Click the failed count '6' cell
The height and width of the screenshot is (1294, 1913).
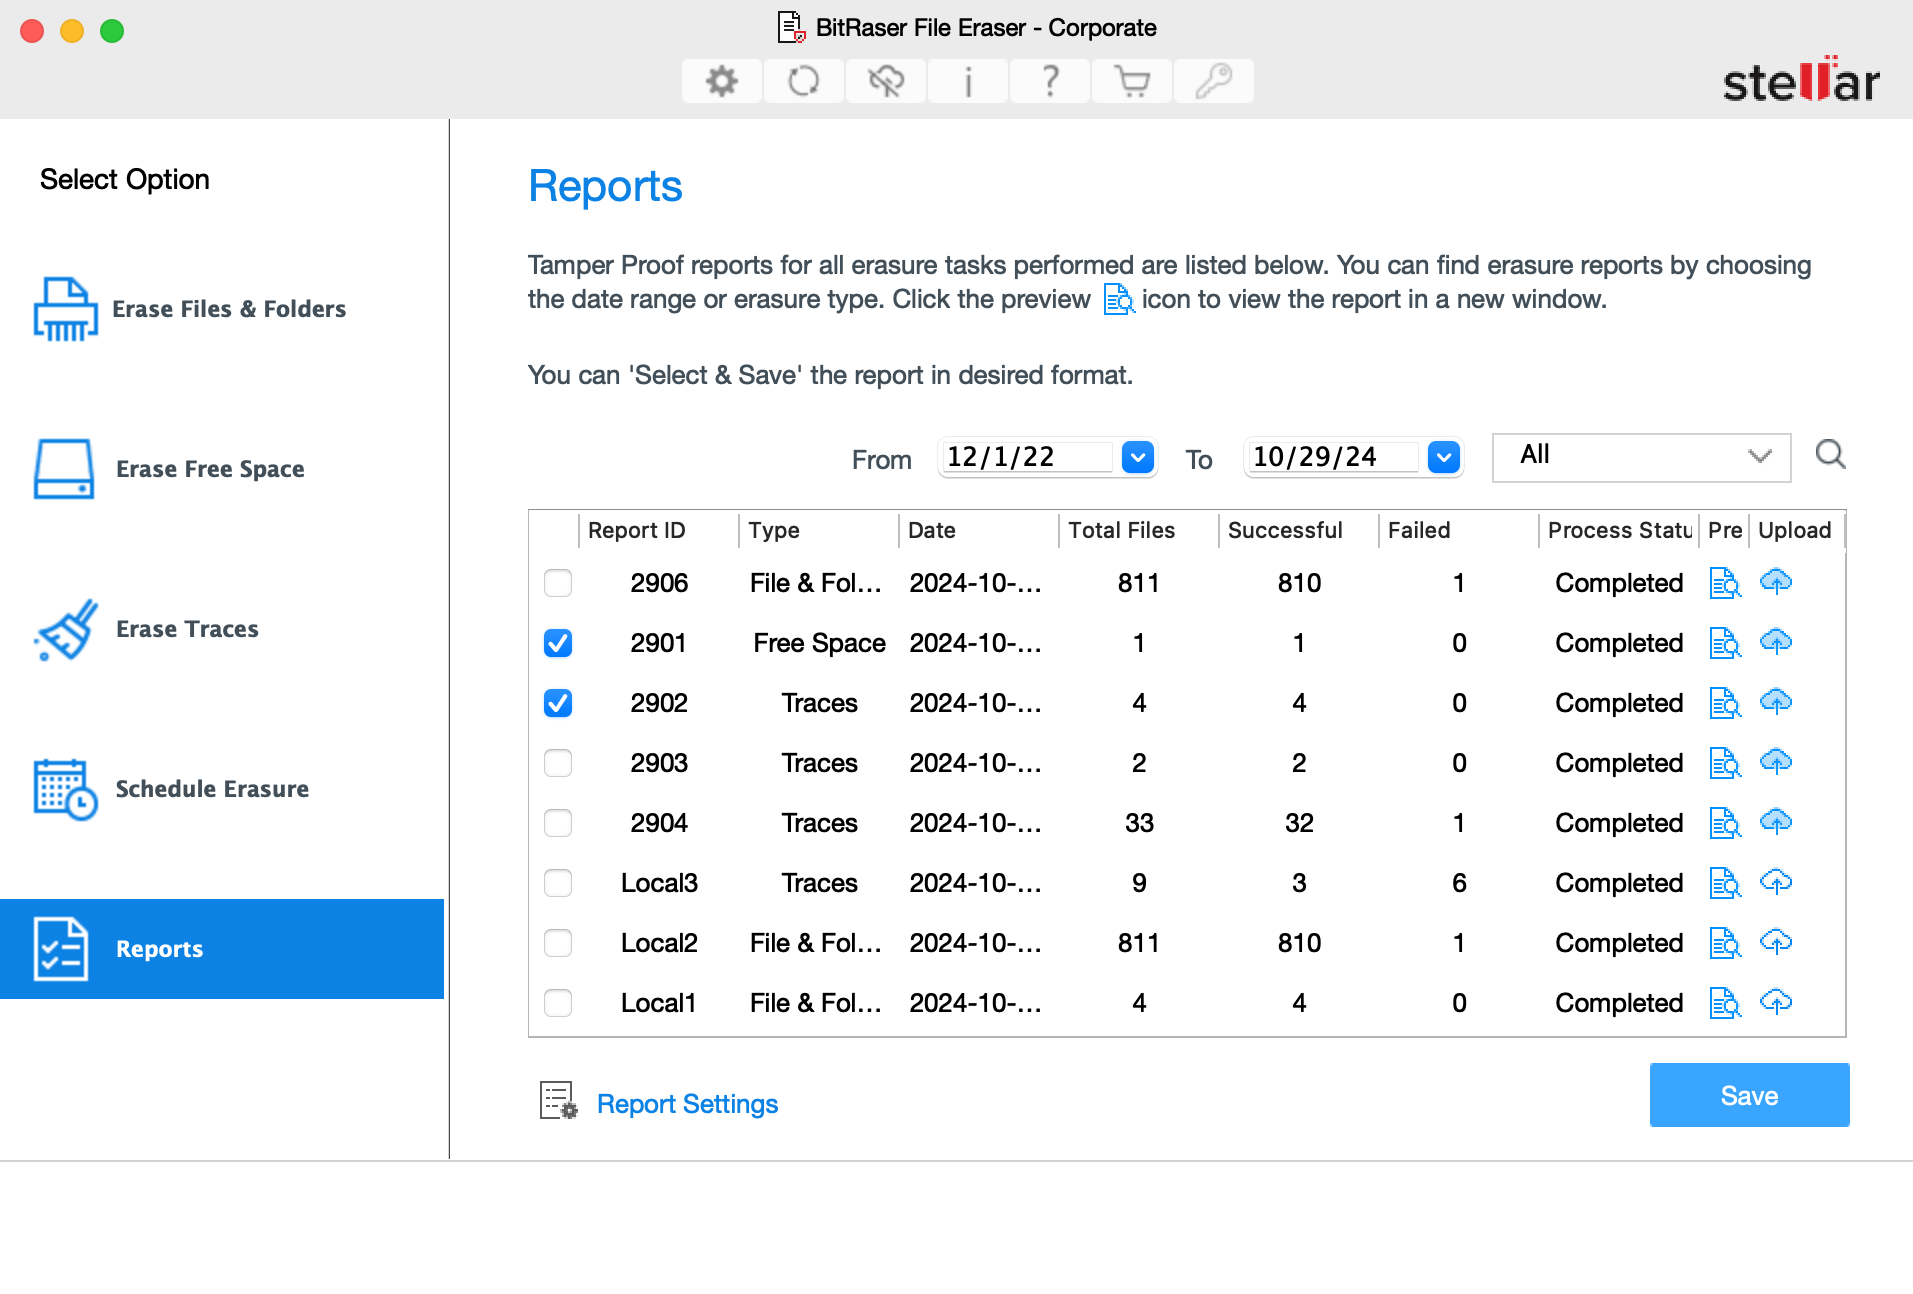point(1459,883)
